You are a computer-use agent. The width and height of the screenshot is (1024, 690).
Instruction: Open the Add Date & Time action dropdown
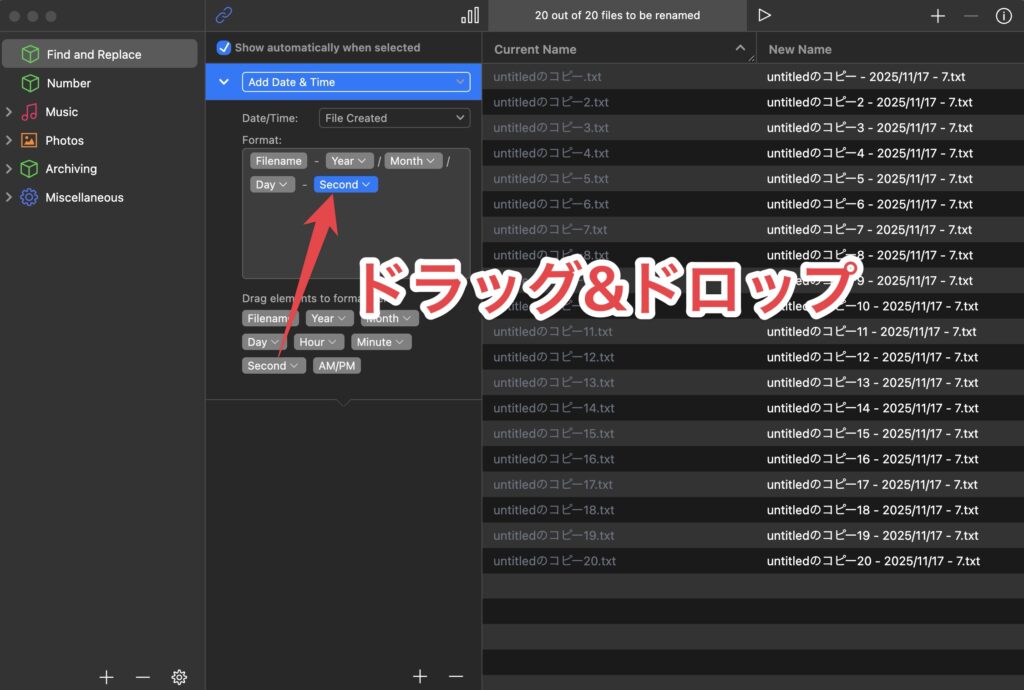[x=355, y=82]
